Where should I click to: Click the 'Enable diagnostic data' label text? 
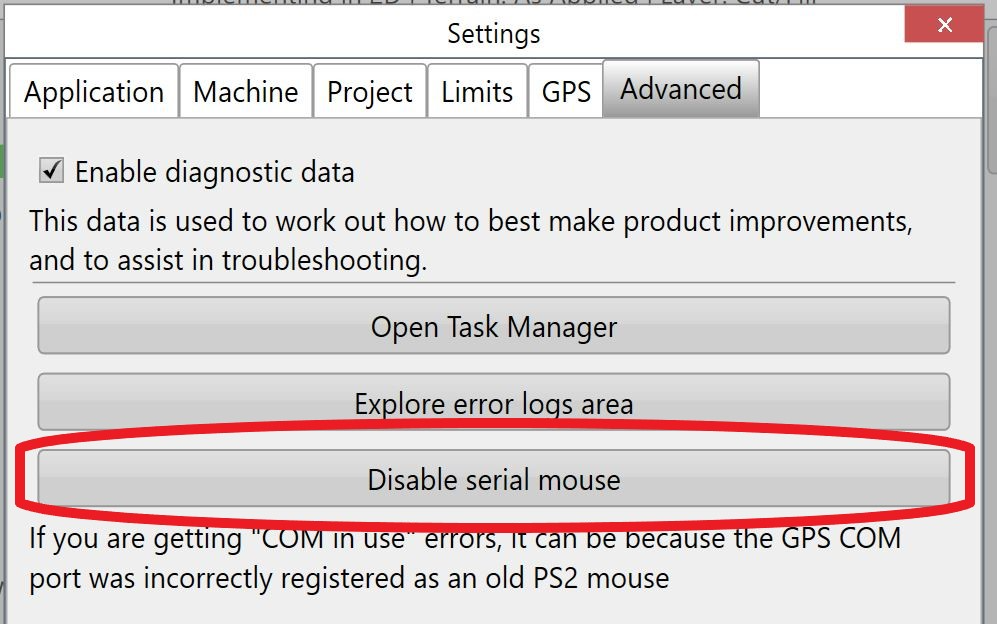tap(214, 172)
